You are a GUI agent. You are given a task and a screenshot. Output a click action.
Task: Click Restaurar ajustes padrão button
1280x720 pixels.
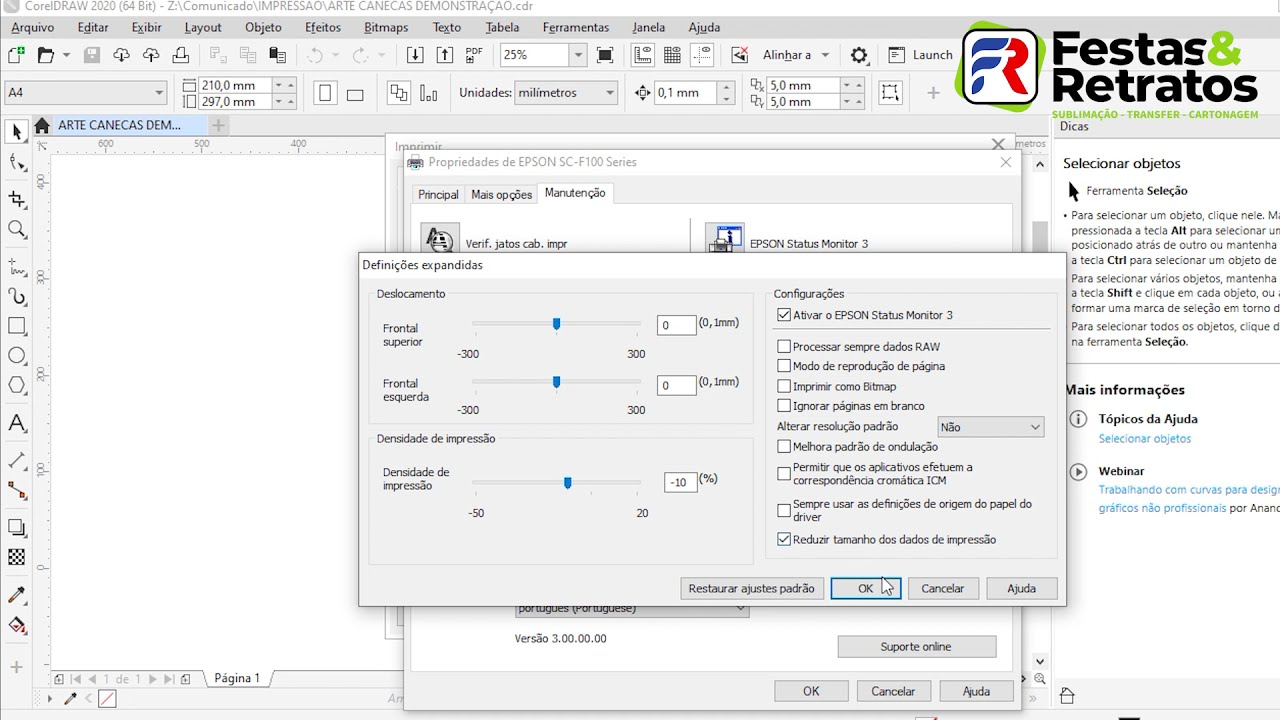tap(751, 588)
